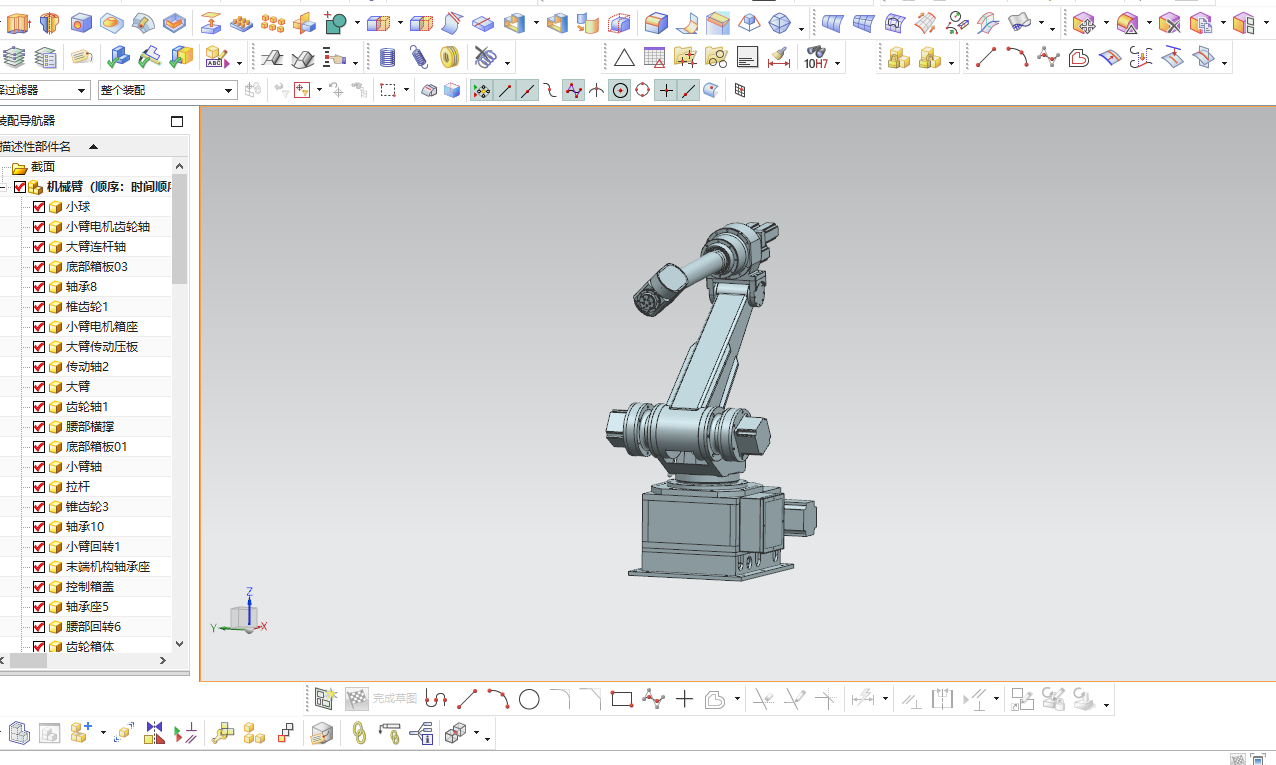Viewport: 1276px width, 765px height.
Task: Click the Measure Distance dimension icon
Action: click(779, 58)
